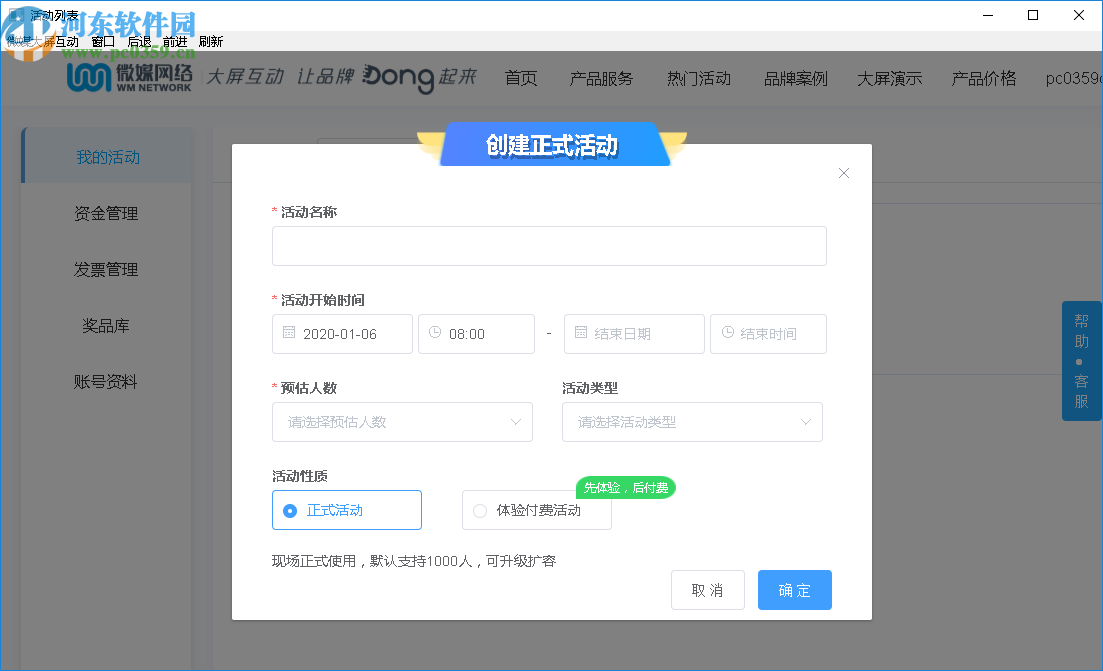
Task: Cancel the dialog via the 取消 button
Action: pyautogui.click(x=707, y=590)
